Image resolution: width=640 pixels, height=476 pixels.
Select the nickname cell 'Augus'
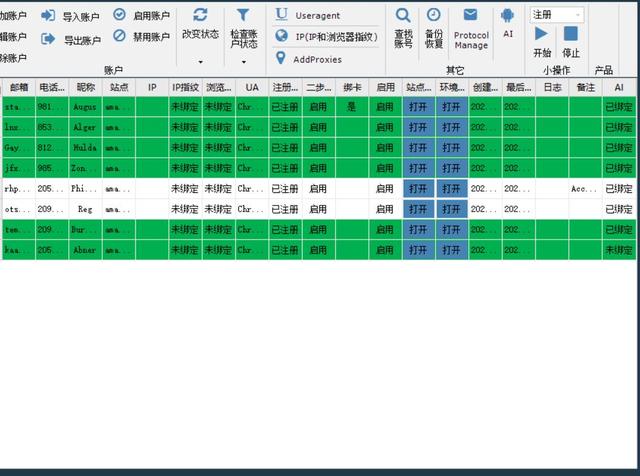click(85, 107)
